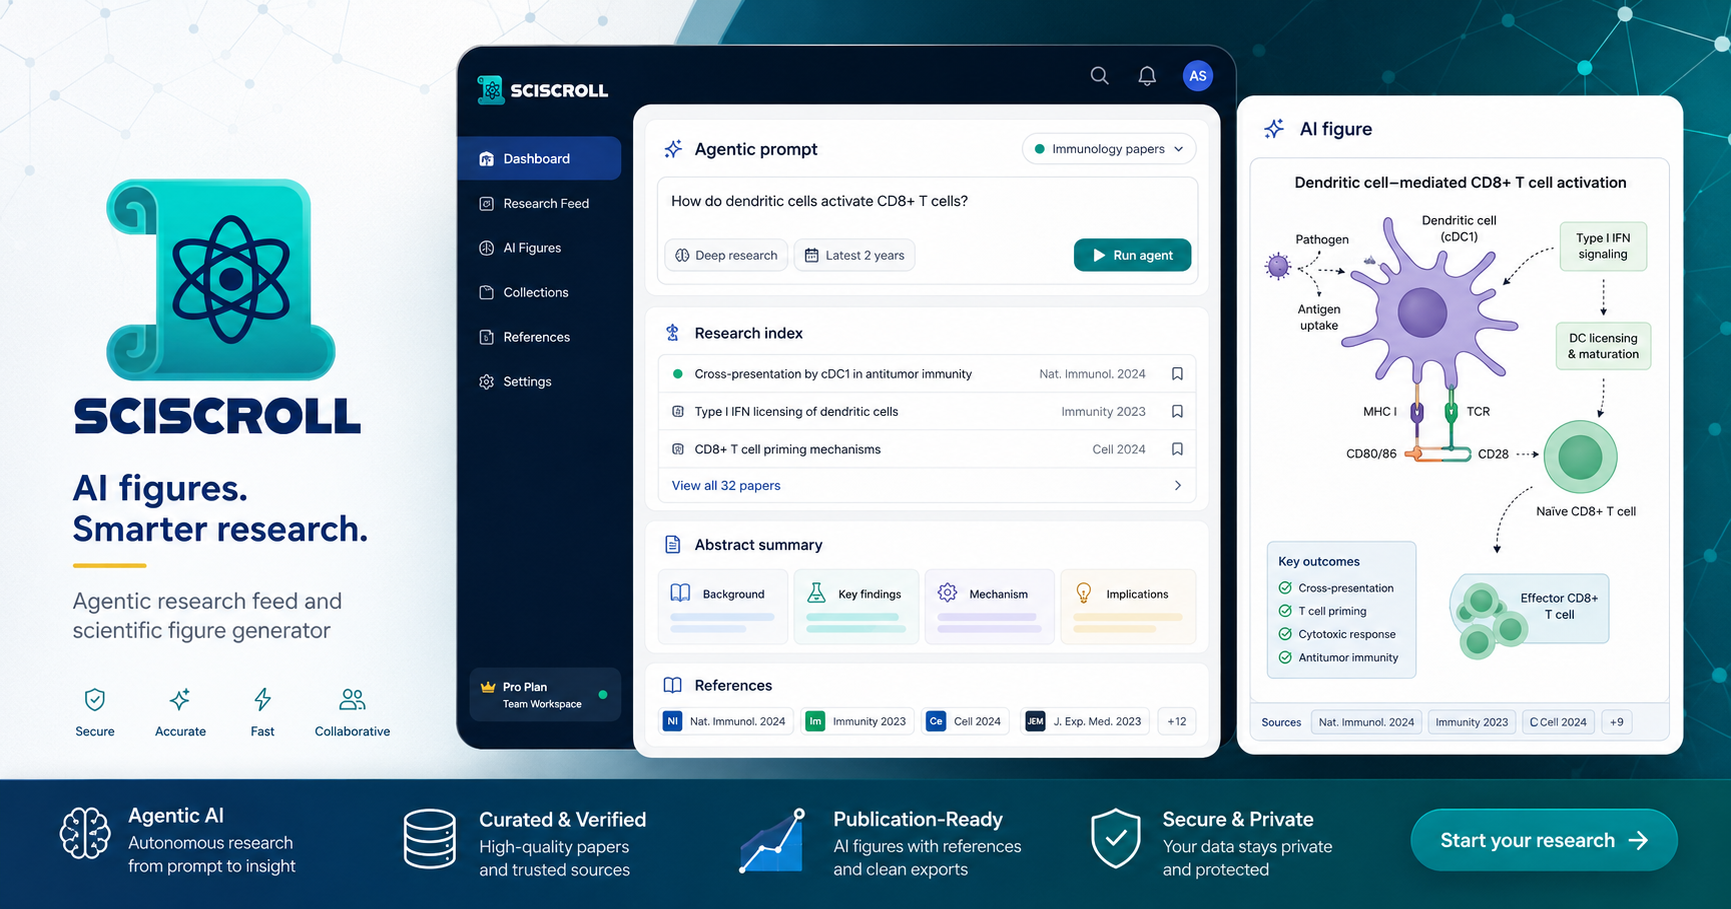Screen dimensions: 1731x909
Task: Click the Cell 2024 reference chip
Action: pos(965,721)
